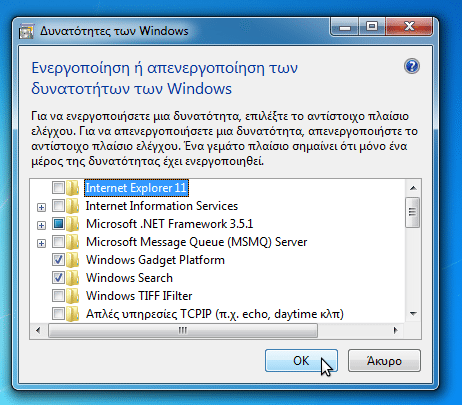Select the Microsoft .NET Framework 3.5.1 label
The height and width of the screenshot is (405, 462).
(x=169, y=224)
